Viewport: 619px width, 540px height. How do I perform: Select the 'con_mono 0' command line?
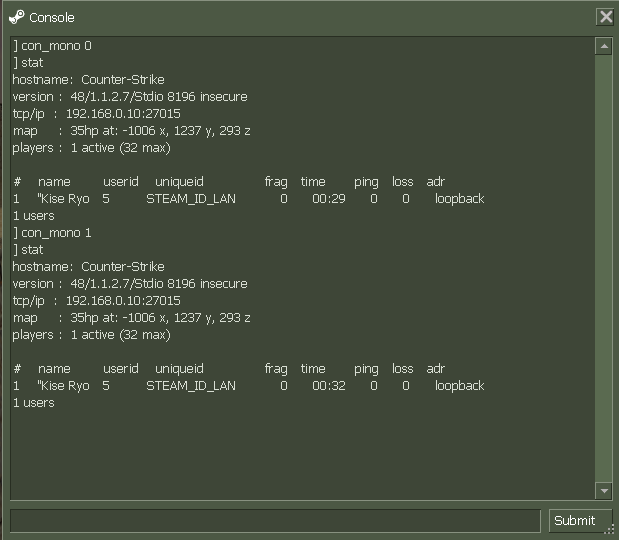coord(52,46)
